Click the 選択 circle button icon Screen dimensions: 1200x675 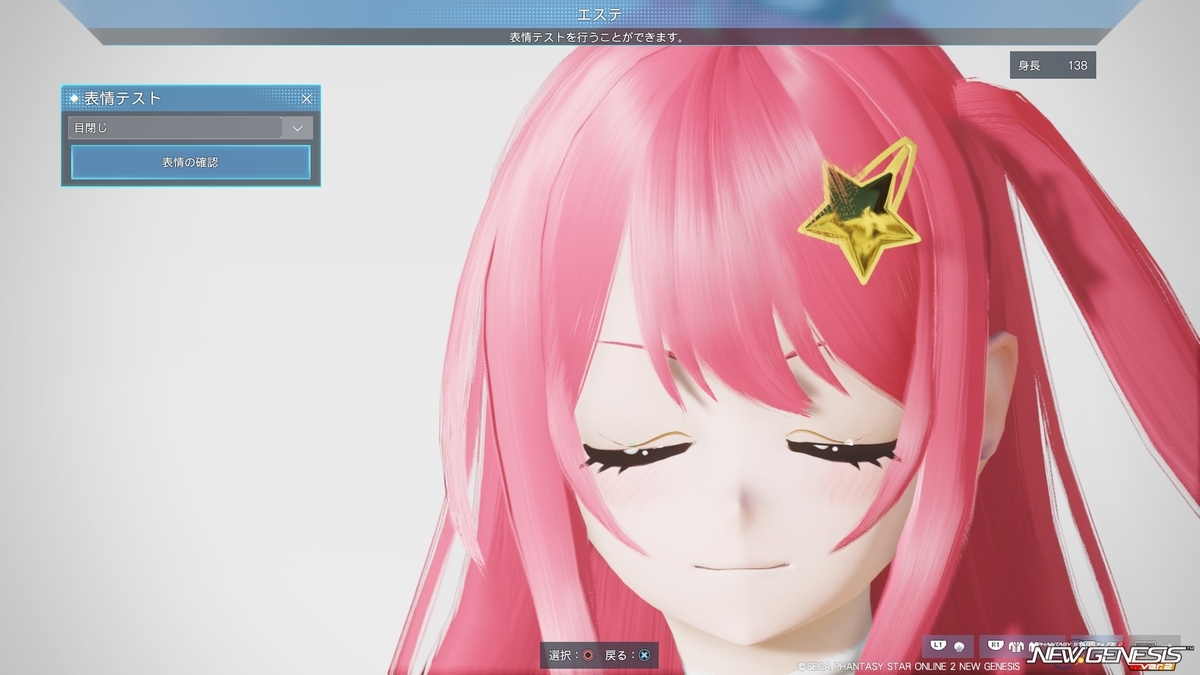click(588, 655)
